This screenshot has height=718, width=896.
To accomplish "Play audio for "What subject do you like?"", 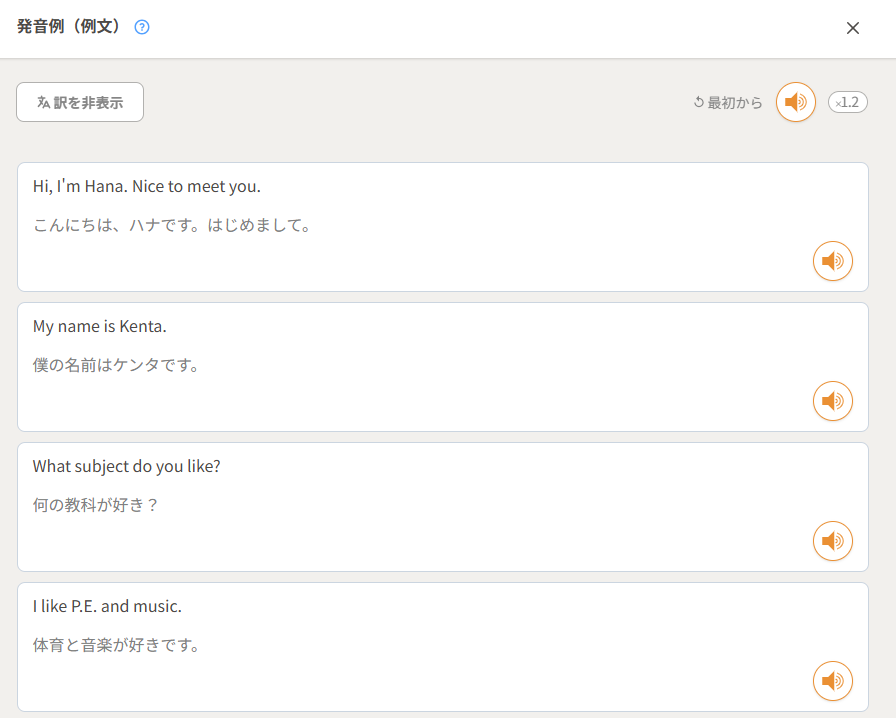I will (832, 541).
